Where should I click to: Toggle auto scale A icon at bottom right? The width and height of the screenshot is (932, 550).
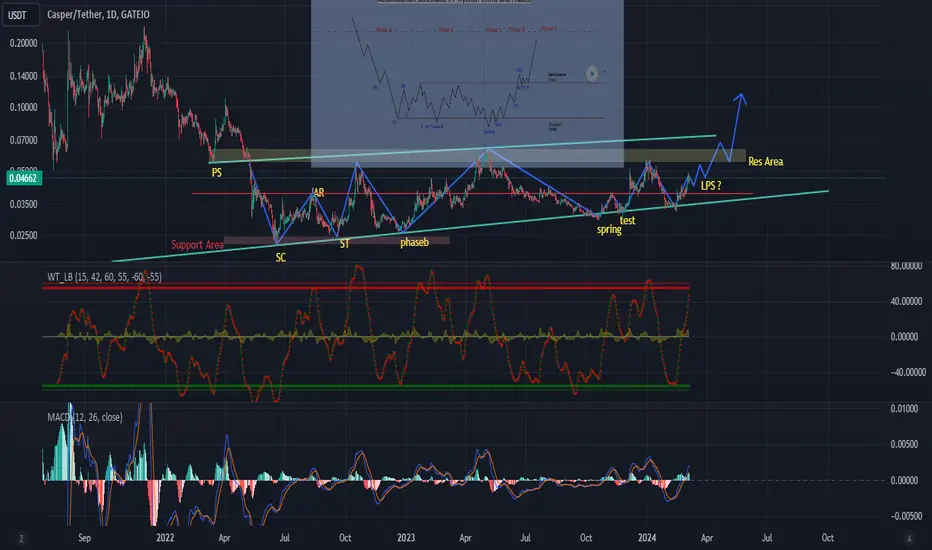click(x=909, y=539)
